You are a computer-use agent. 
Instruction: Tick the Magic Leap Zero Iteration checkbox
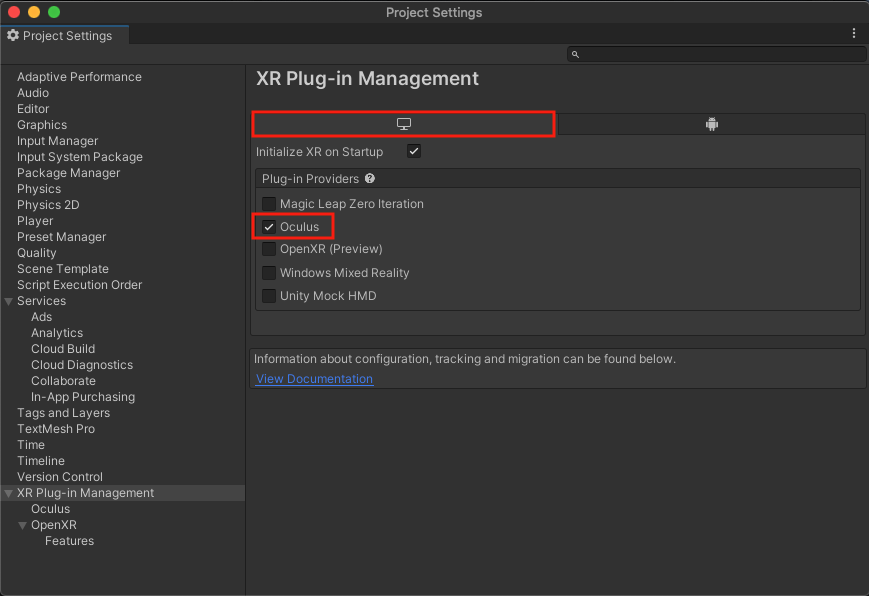269,204
